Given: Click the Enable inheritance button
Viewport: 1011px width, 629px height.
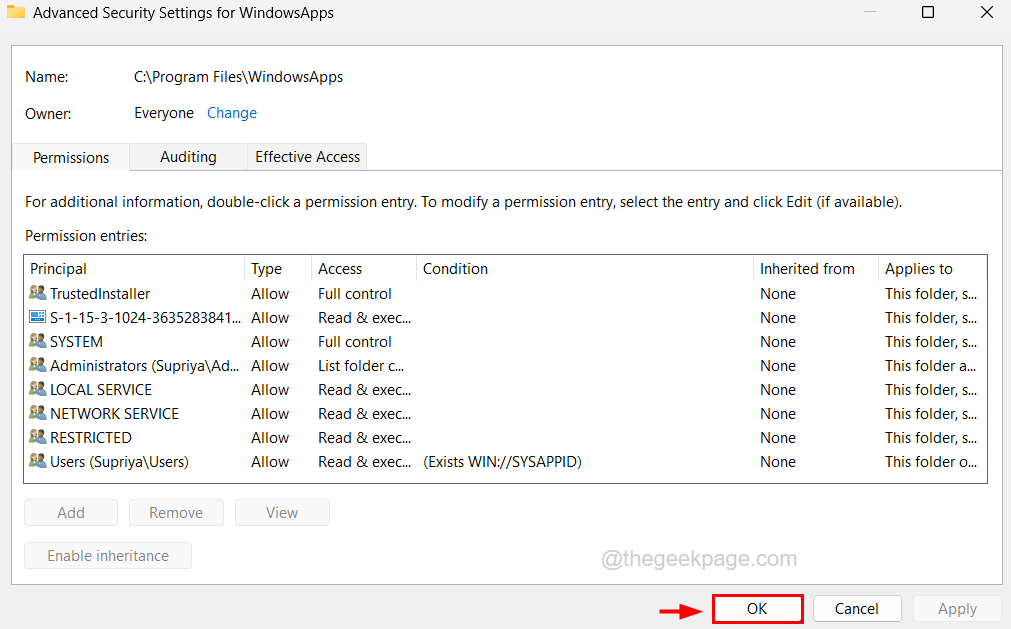Looking at the screenshot, I should pos(108,556).
